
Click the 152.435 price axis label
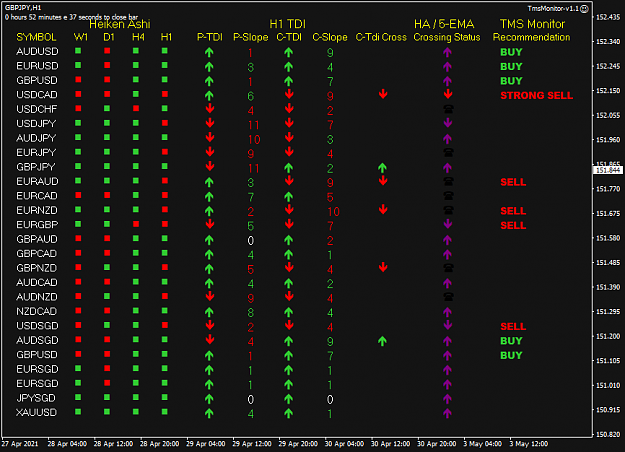pos(608,17)
